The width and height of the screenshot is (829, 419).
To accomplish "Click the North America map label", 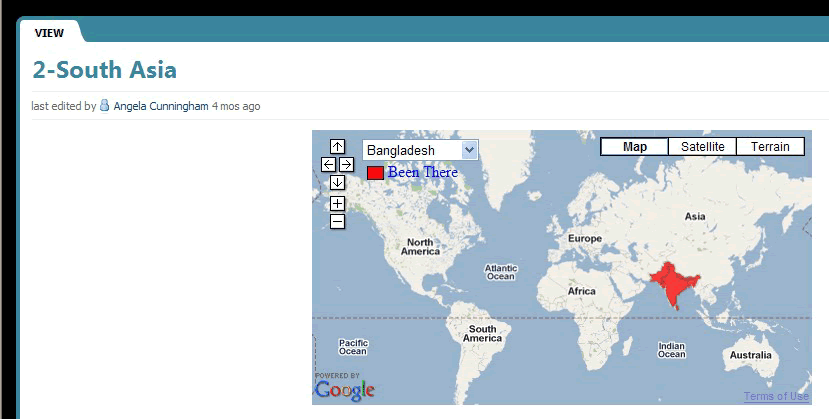I will click(x=420, y=247).
